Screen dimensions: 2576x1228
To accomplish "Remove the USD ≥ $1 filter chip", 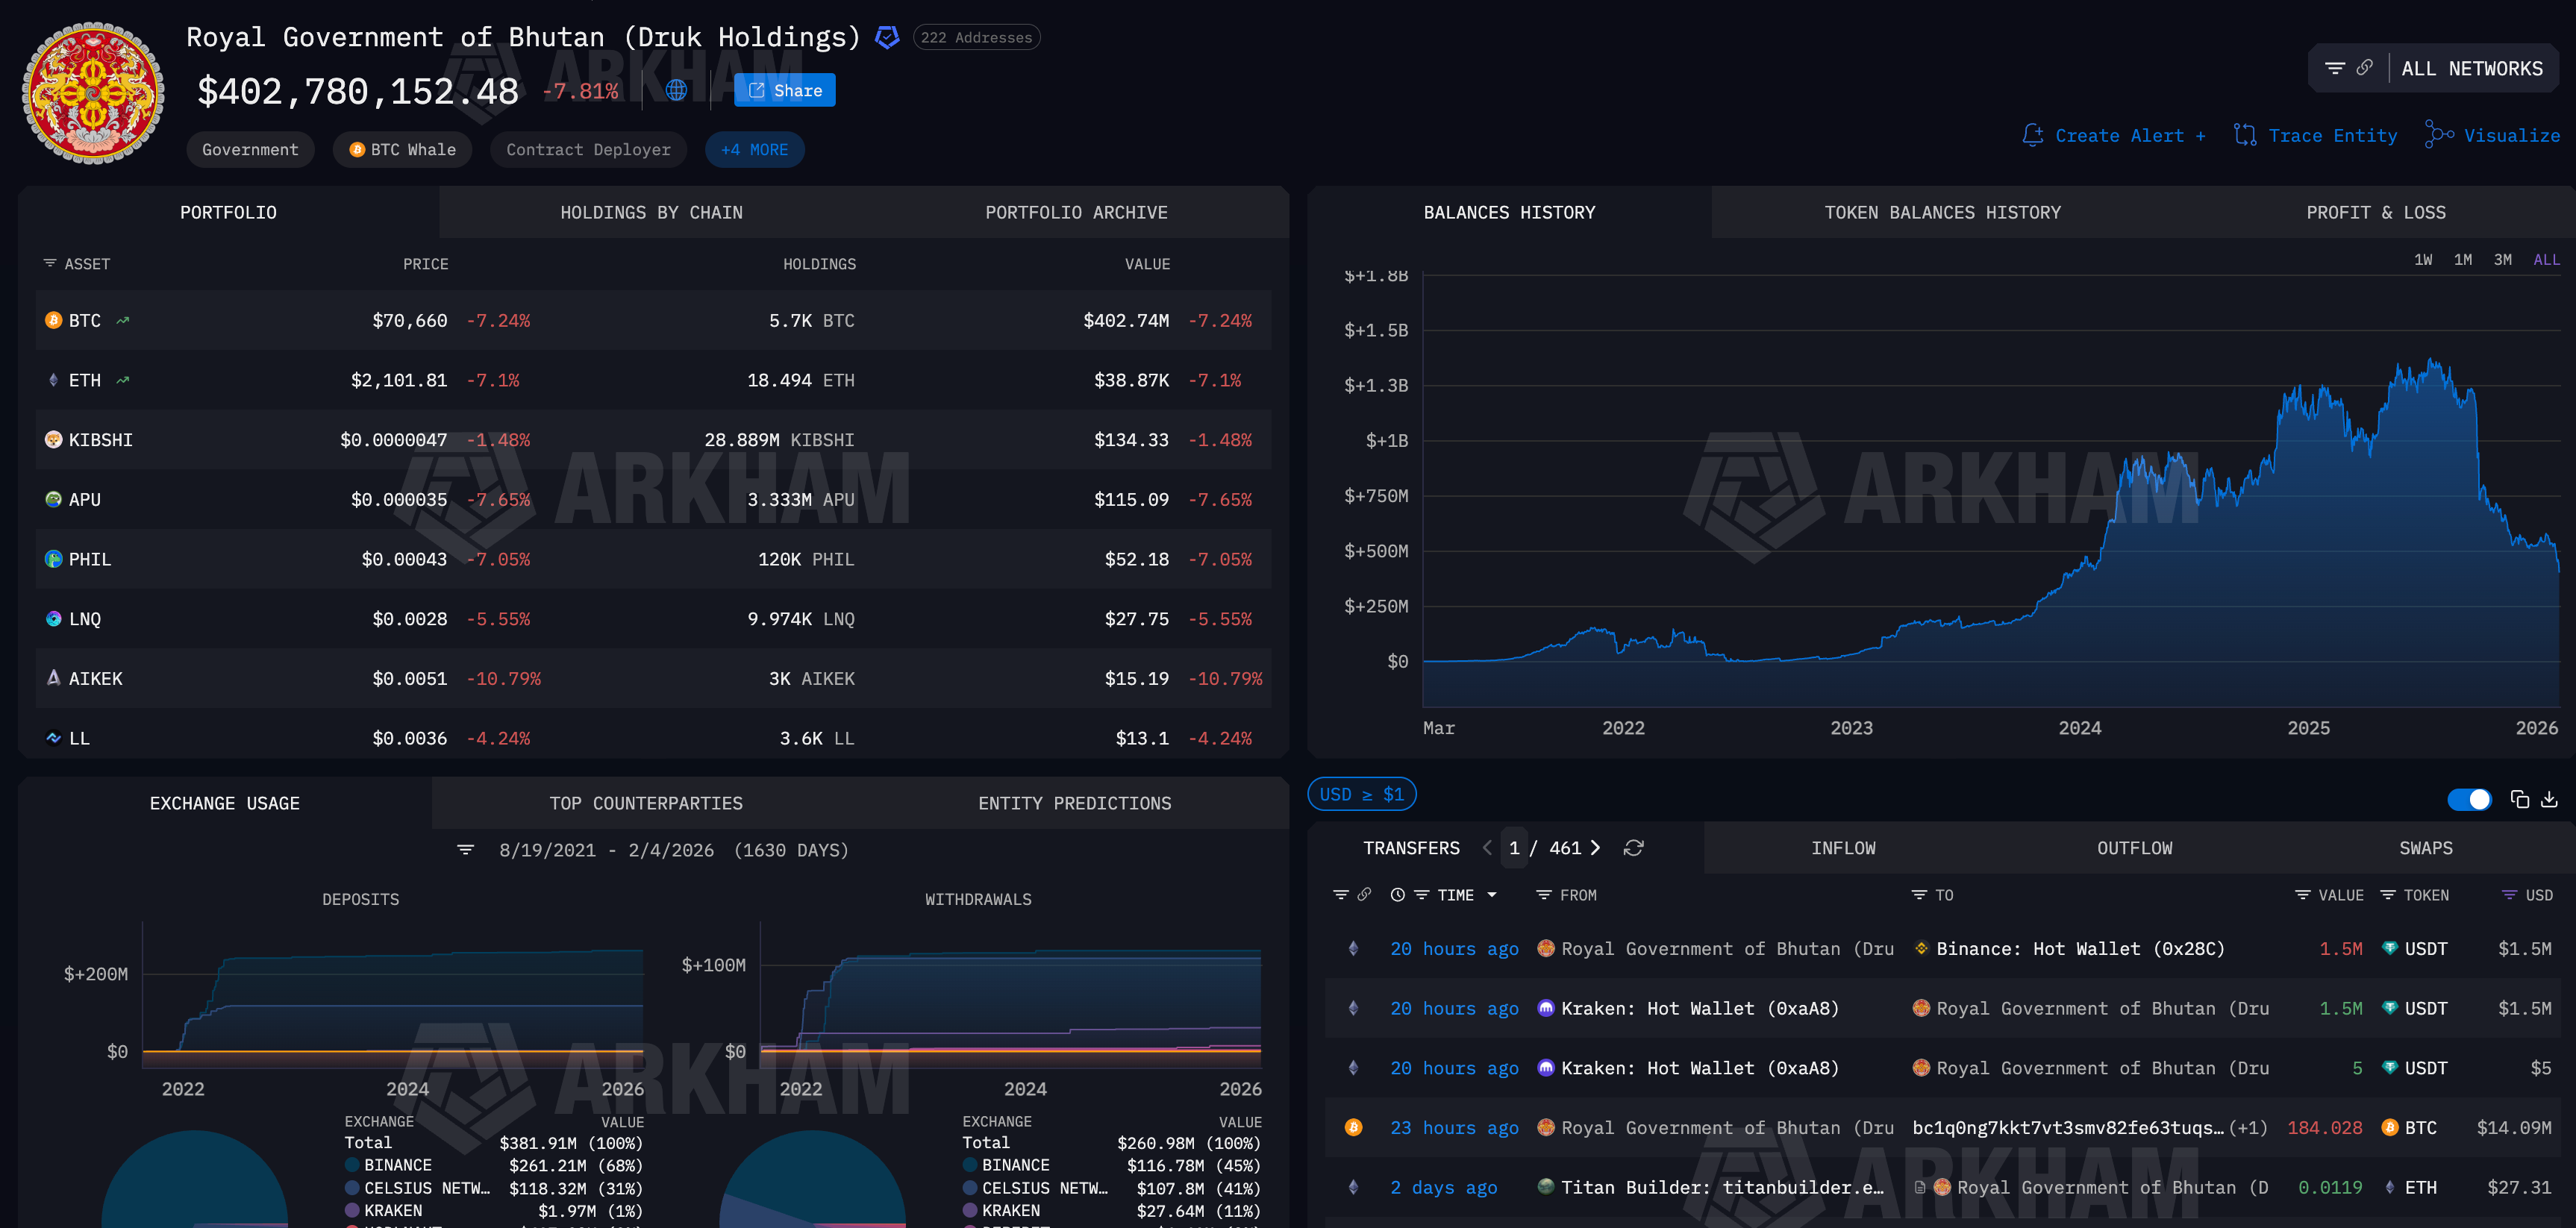I will coord(1361,794).
